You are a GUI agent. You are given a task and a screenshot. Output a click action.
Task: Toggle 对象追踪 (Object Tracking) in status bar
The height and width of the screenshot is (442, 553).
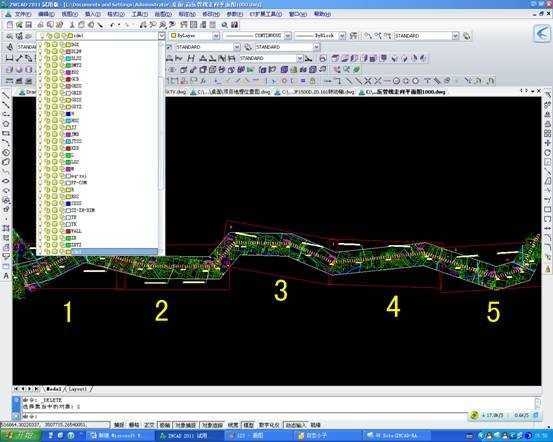pos(212,425)
